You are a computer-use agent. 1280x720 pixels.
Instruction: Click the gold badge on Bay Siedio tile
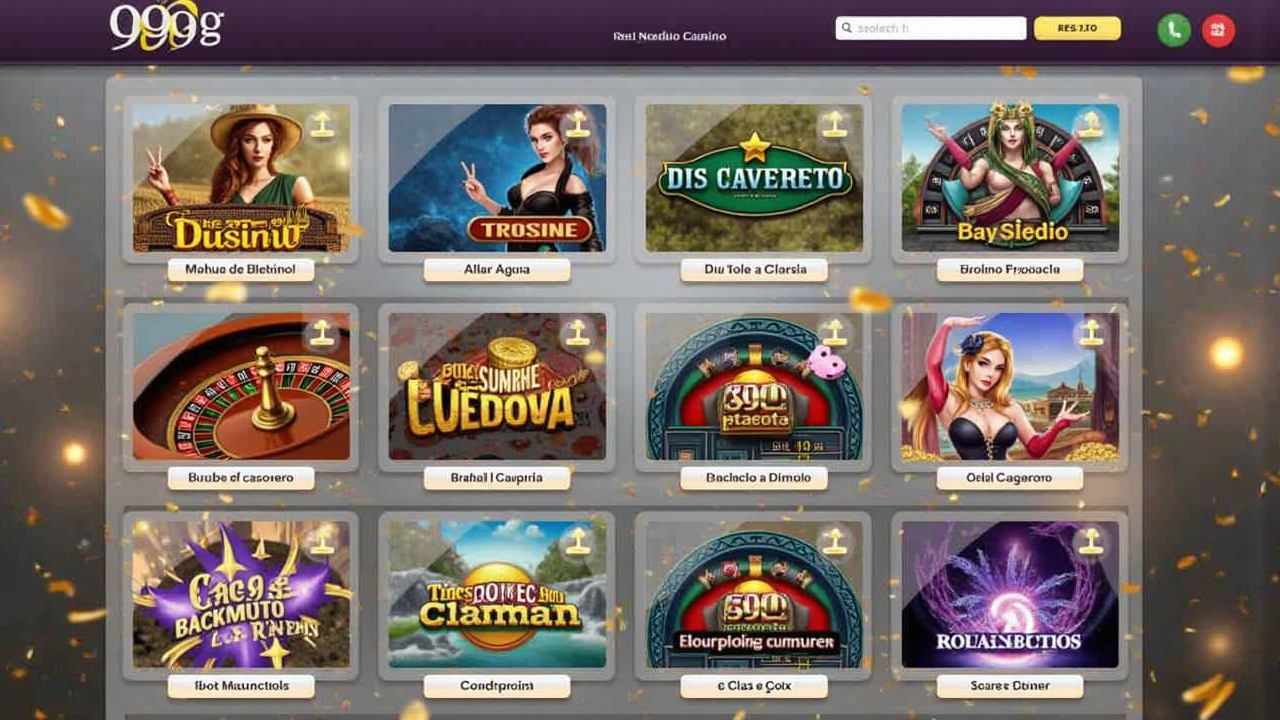1089,125
